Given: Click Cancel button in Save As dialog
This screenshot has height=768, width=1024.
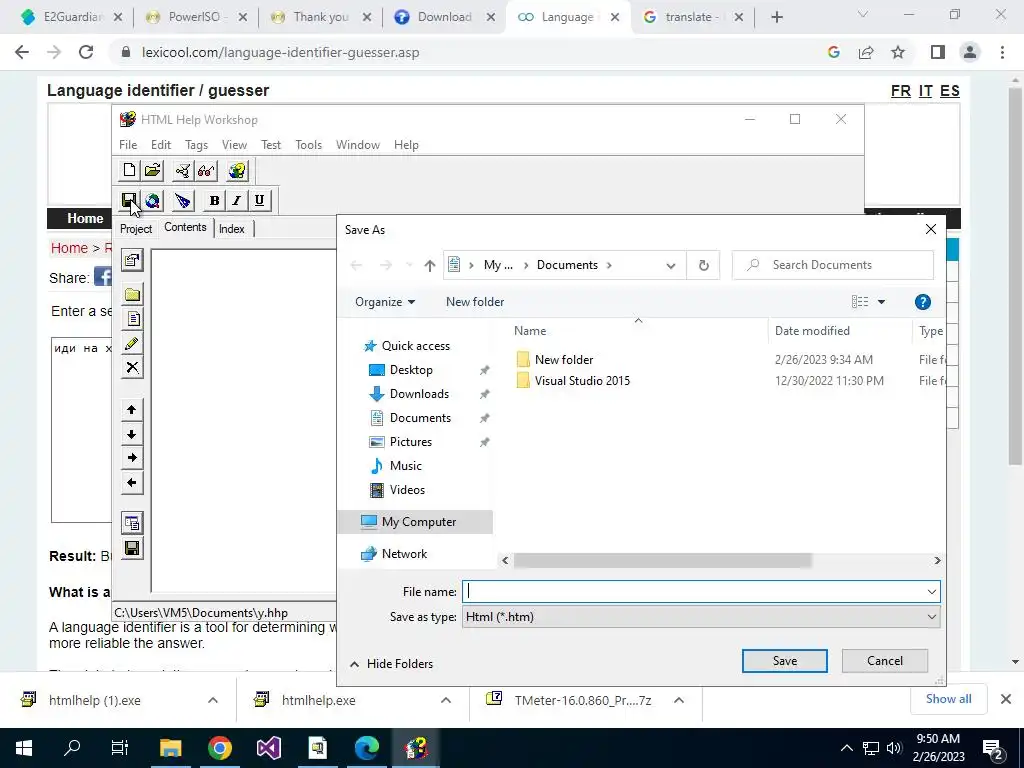Looking at the screenshot, I should point(885,661).
